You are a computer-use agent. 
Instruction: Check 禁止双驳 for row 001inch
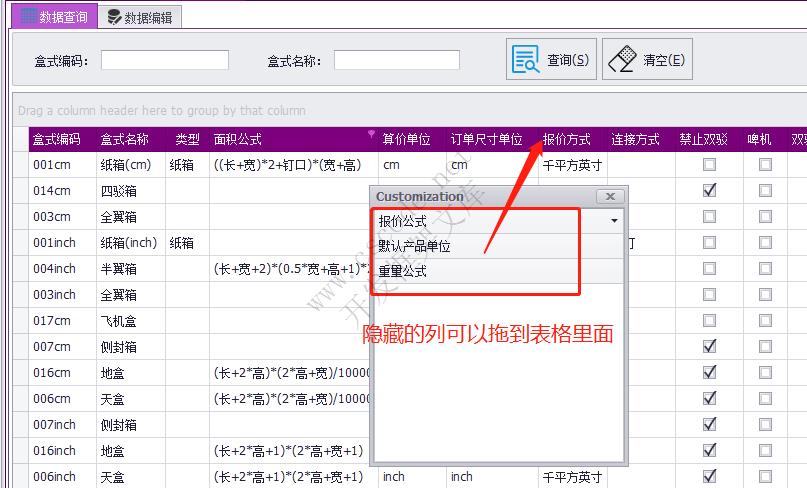click(709, 242)
